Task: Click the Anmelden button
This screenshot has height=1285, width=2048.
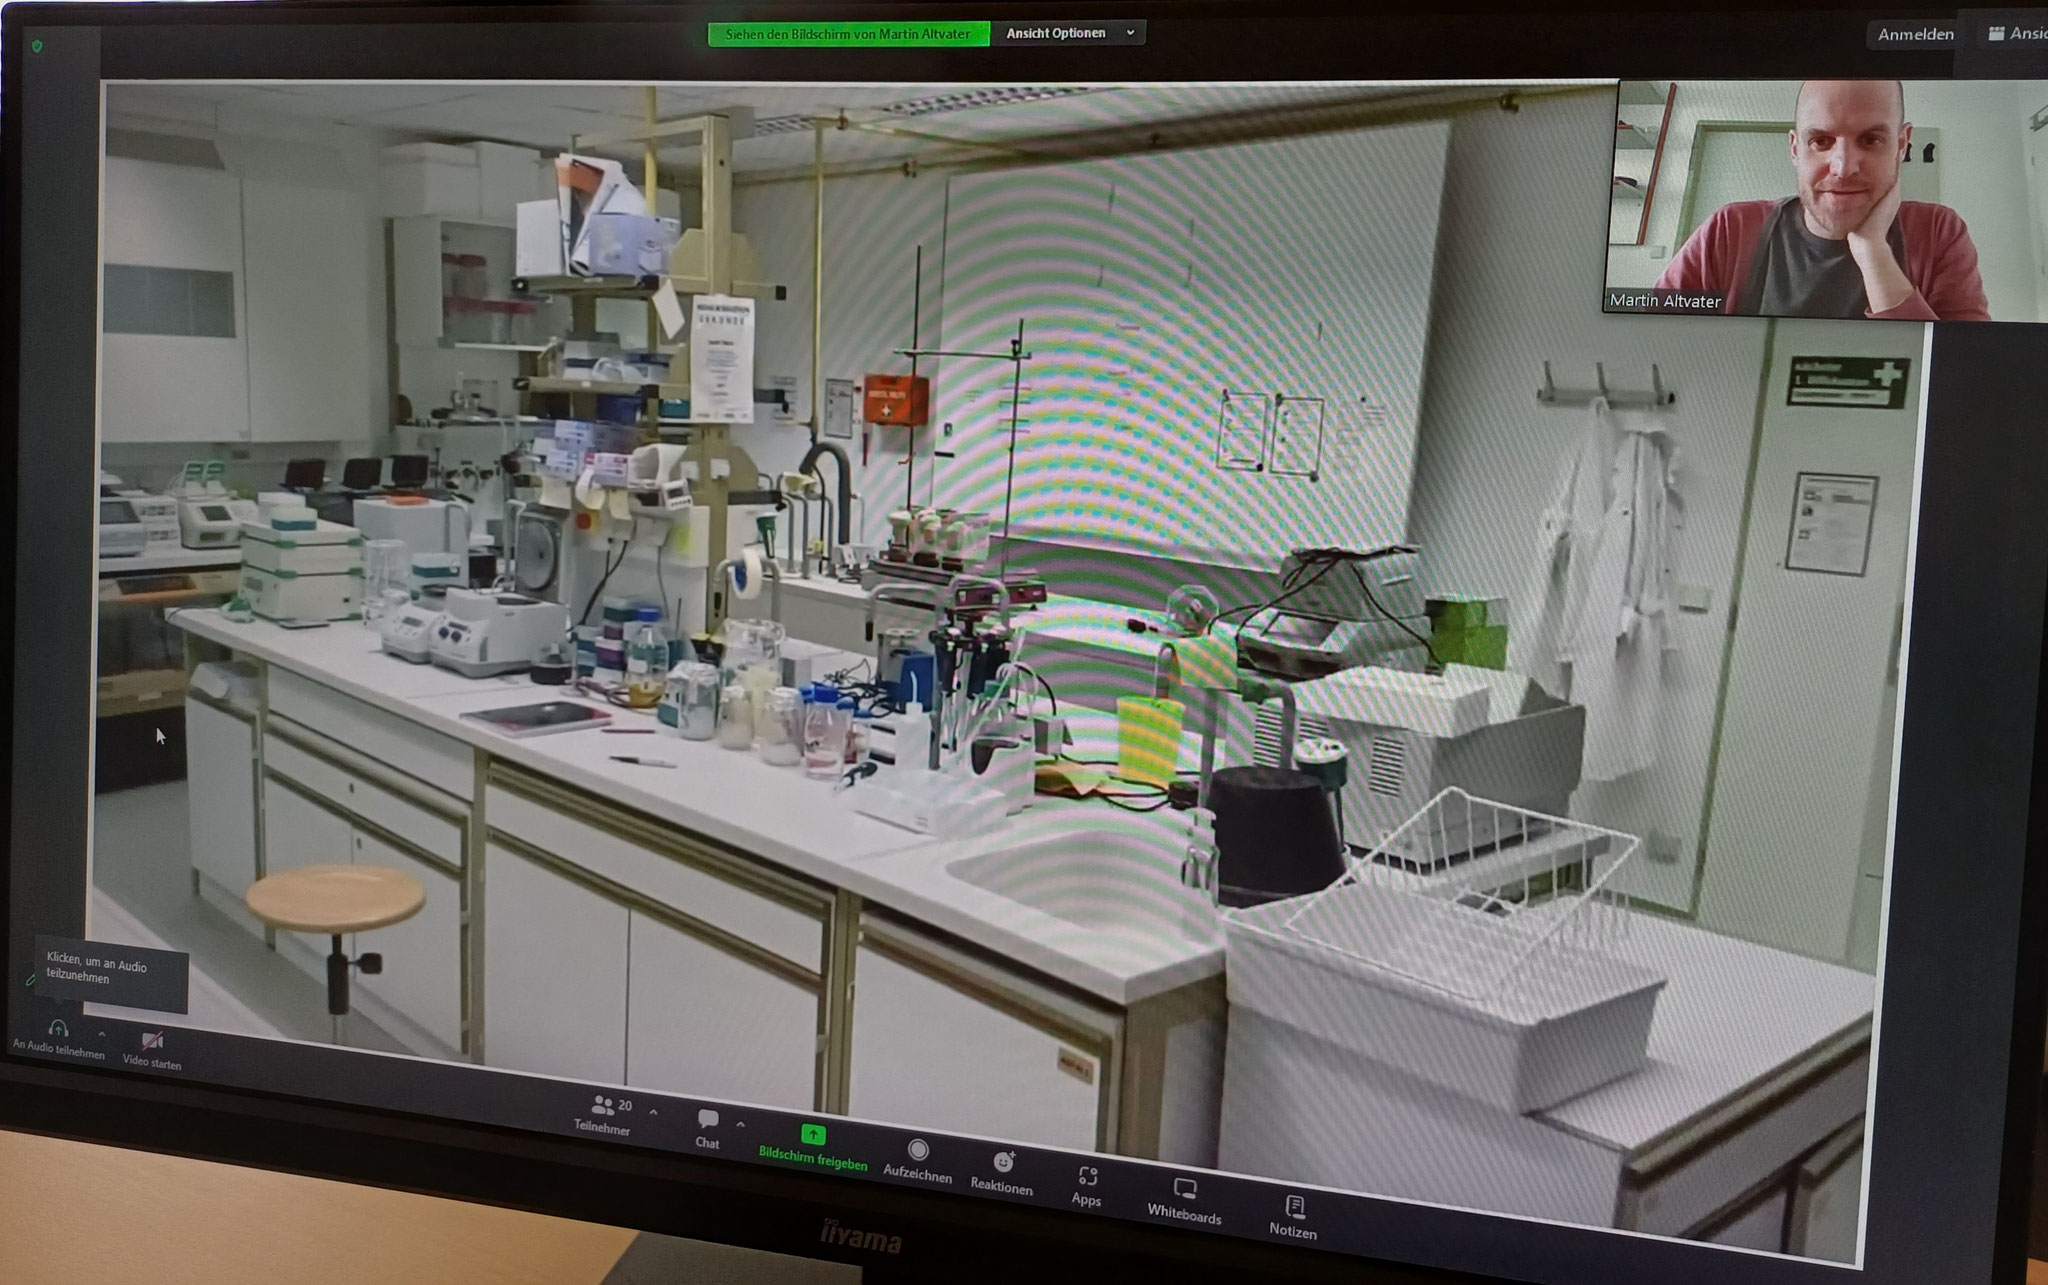Action: click(x=1914, y=35)
